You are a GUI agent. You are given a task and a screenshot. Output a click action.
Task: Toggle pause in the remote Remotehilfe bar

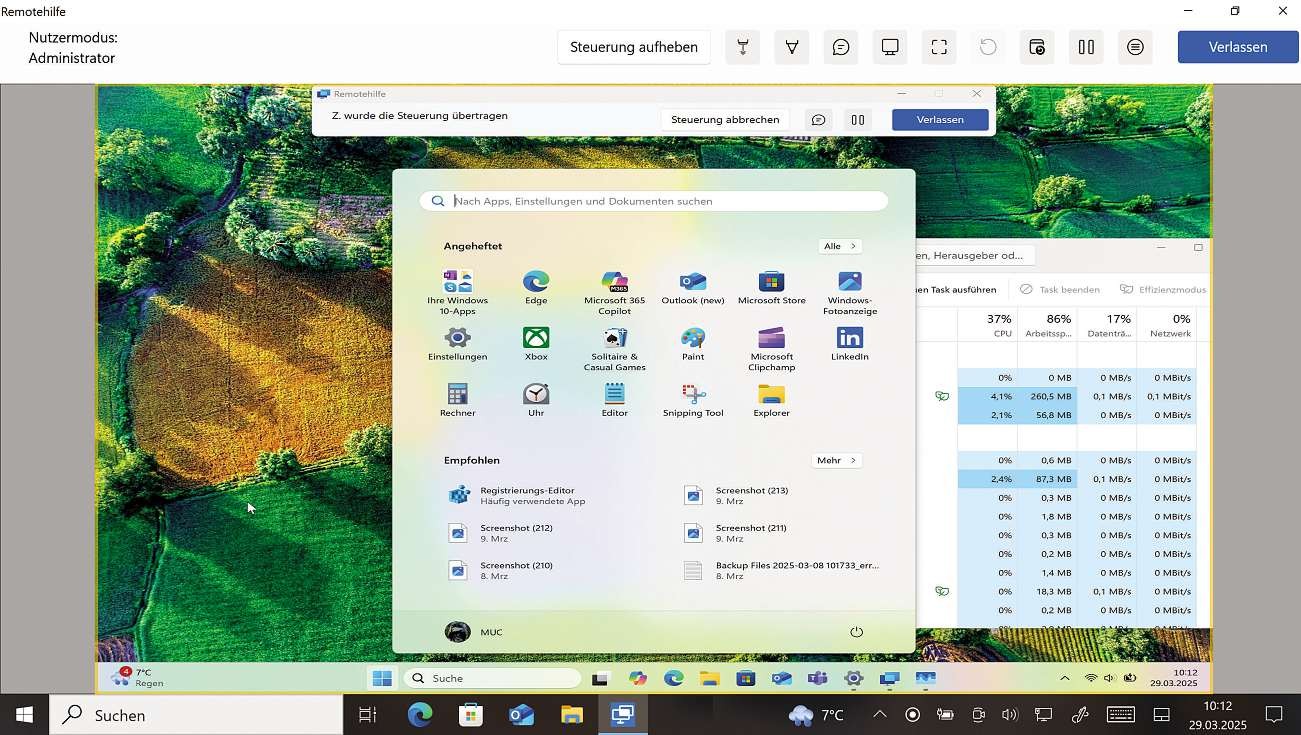click(858, 120)
